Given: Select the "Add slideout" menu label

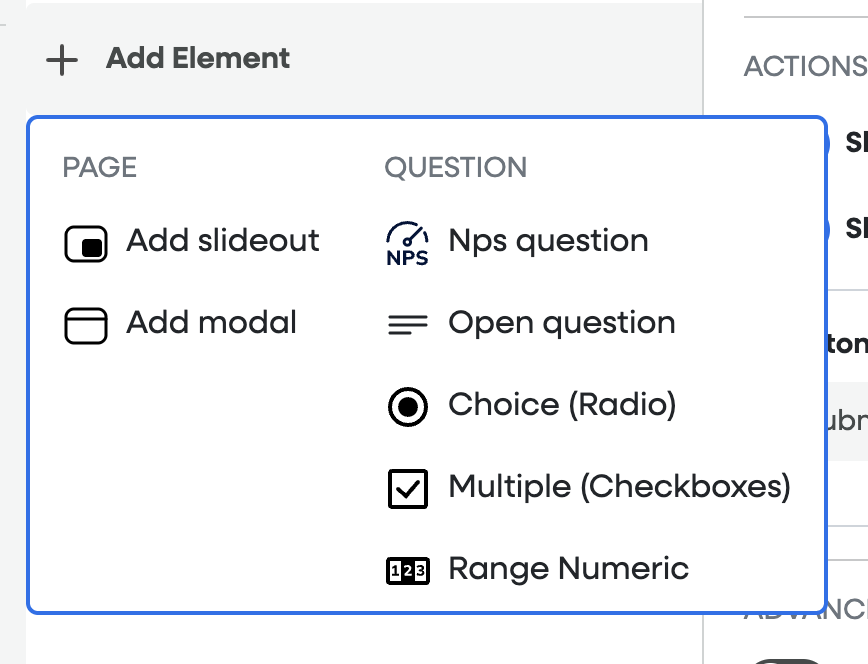Looking at the screenshot, I should coord(222,241).
